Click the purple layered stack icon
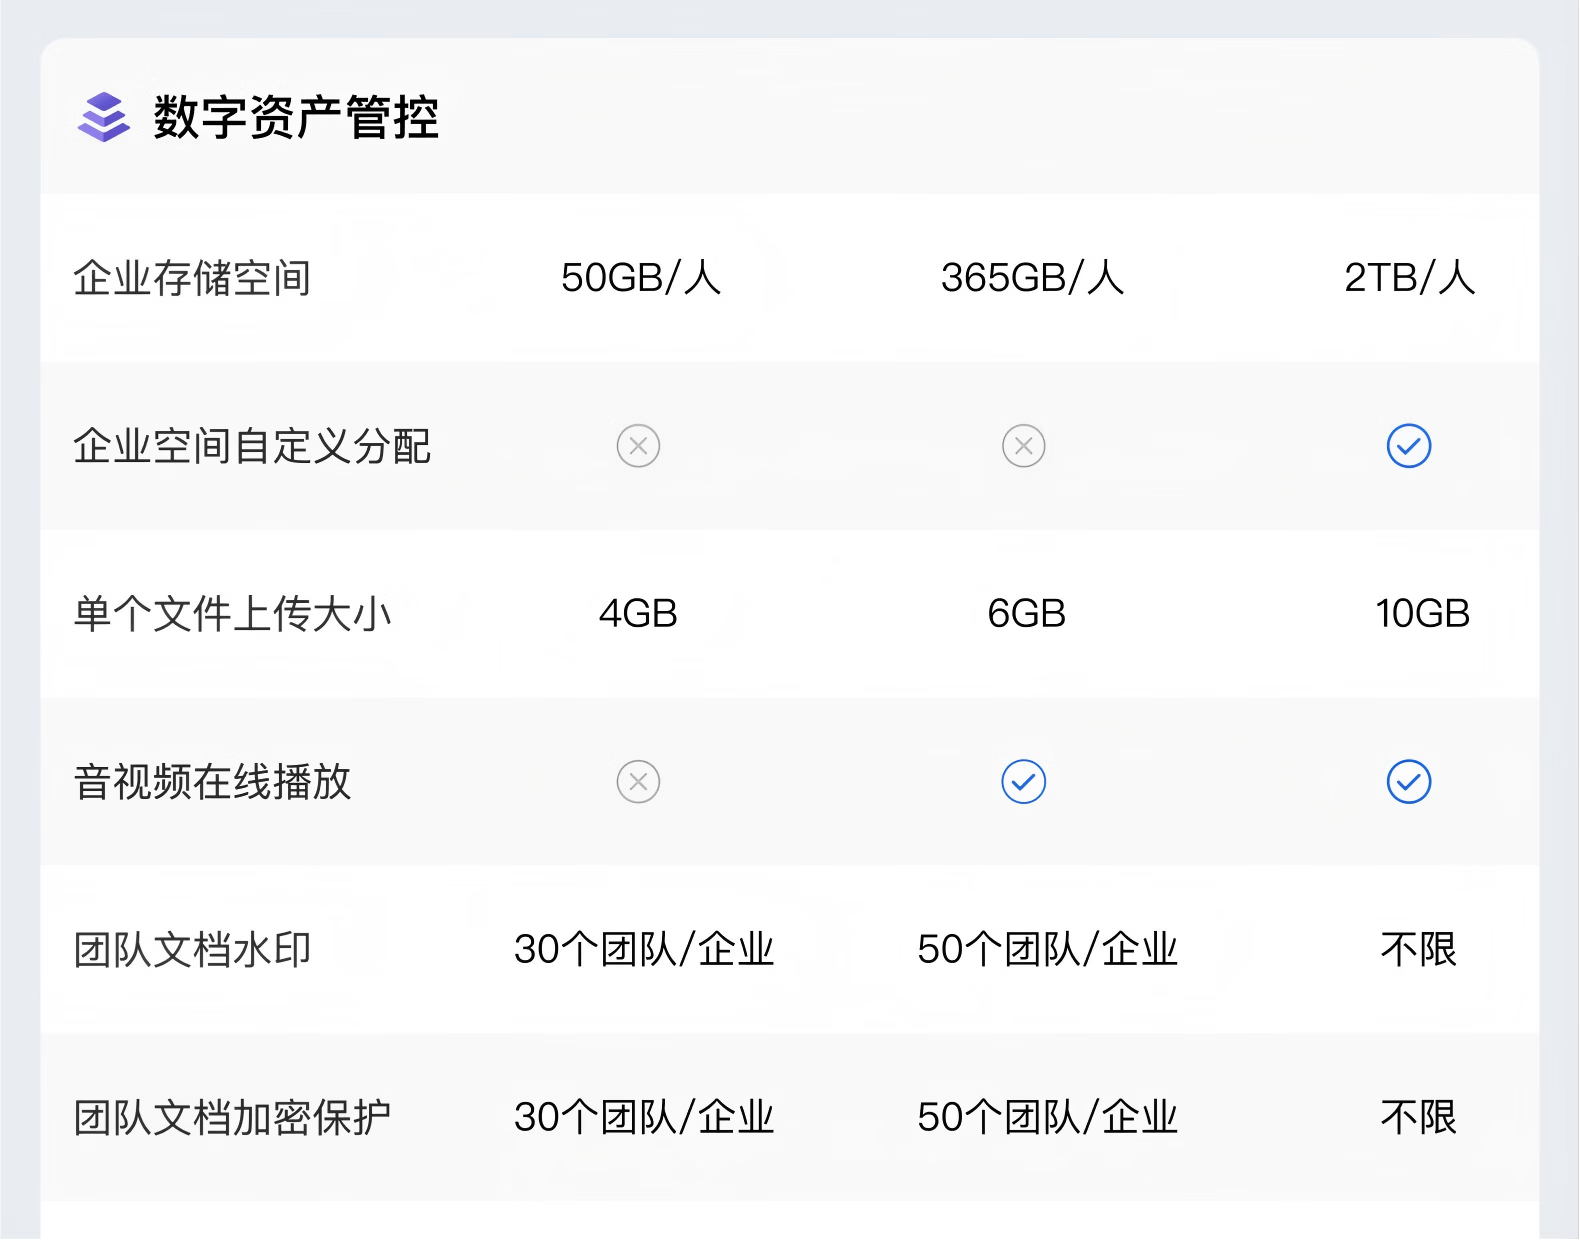Screen dimensions: 1580x1240 click(x=104, y=117)
